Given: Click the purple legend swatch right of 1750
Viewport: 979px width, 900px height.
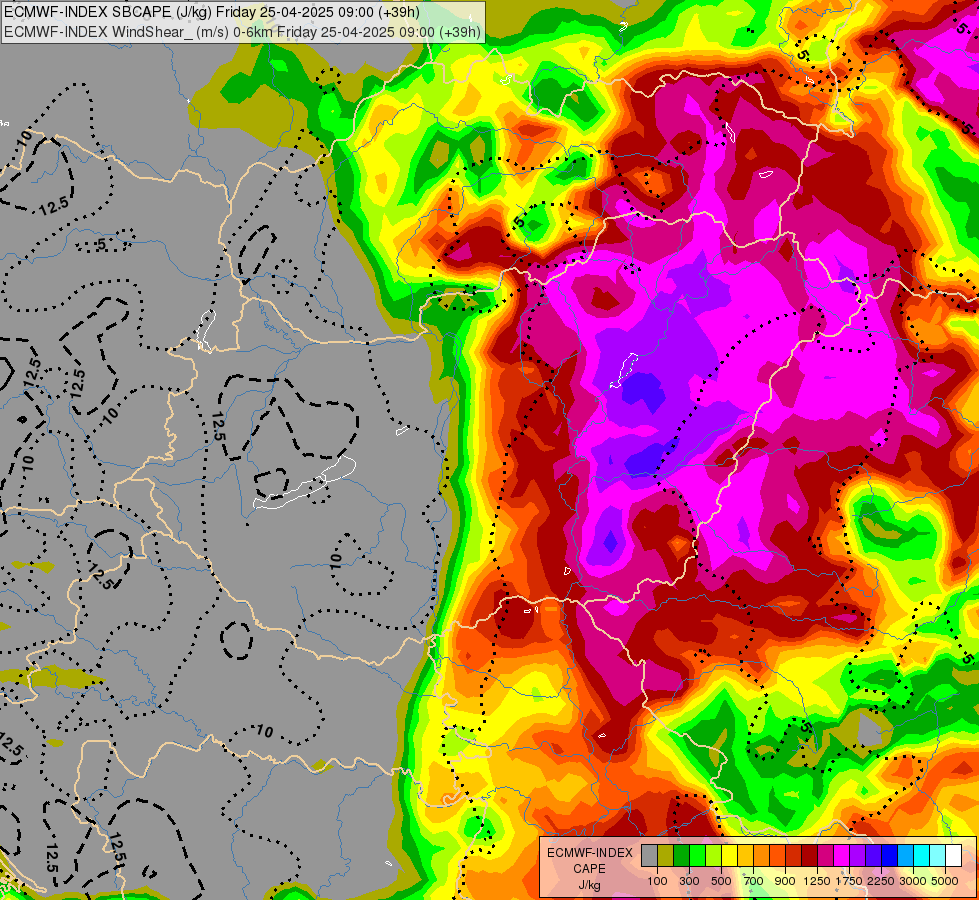Looking at the screenshot, I should click(857, 856).
